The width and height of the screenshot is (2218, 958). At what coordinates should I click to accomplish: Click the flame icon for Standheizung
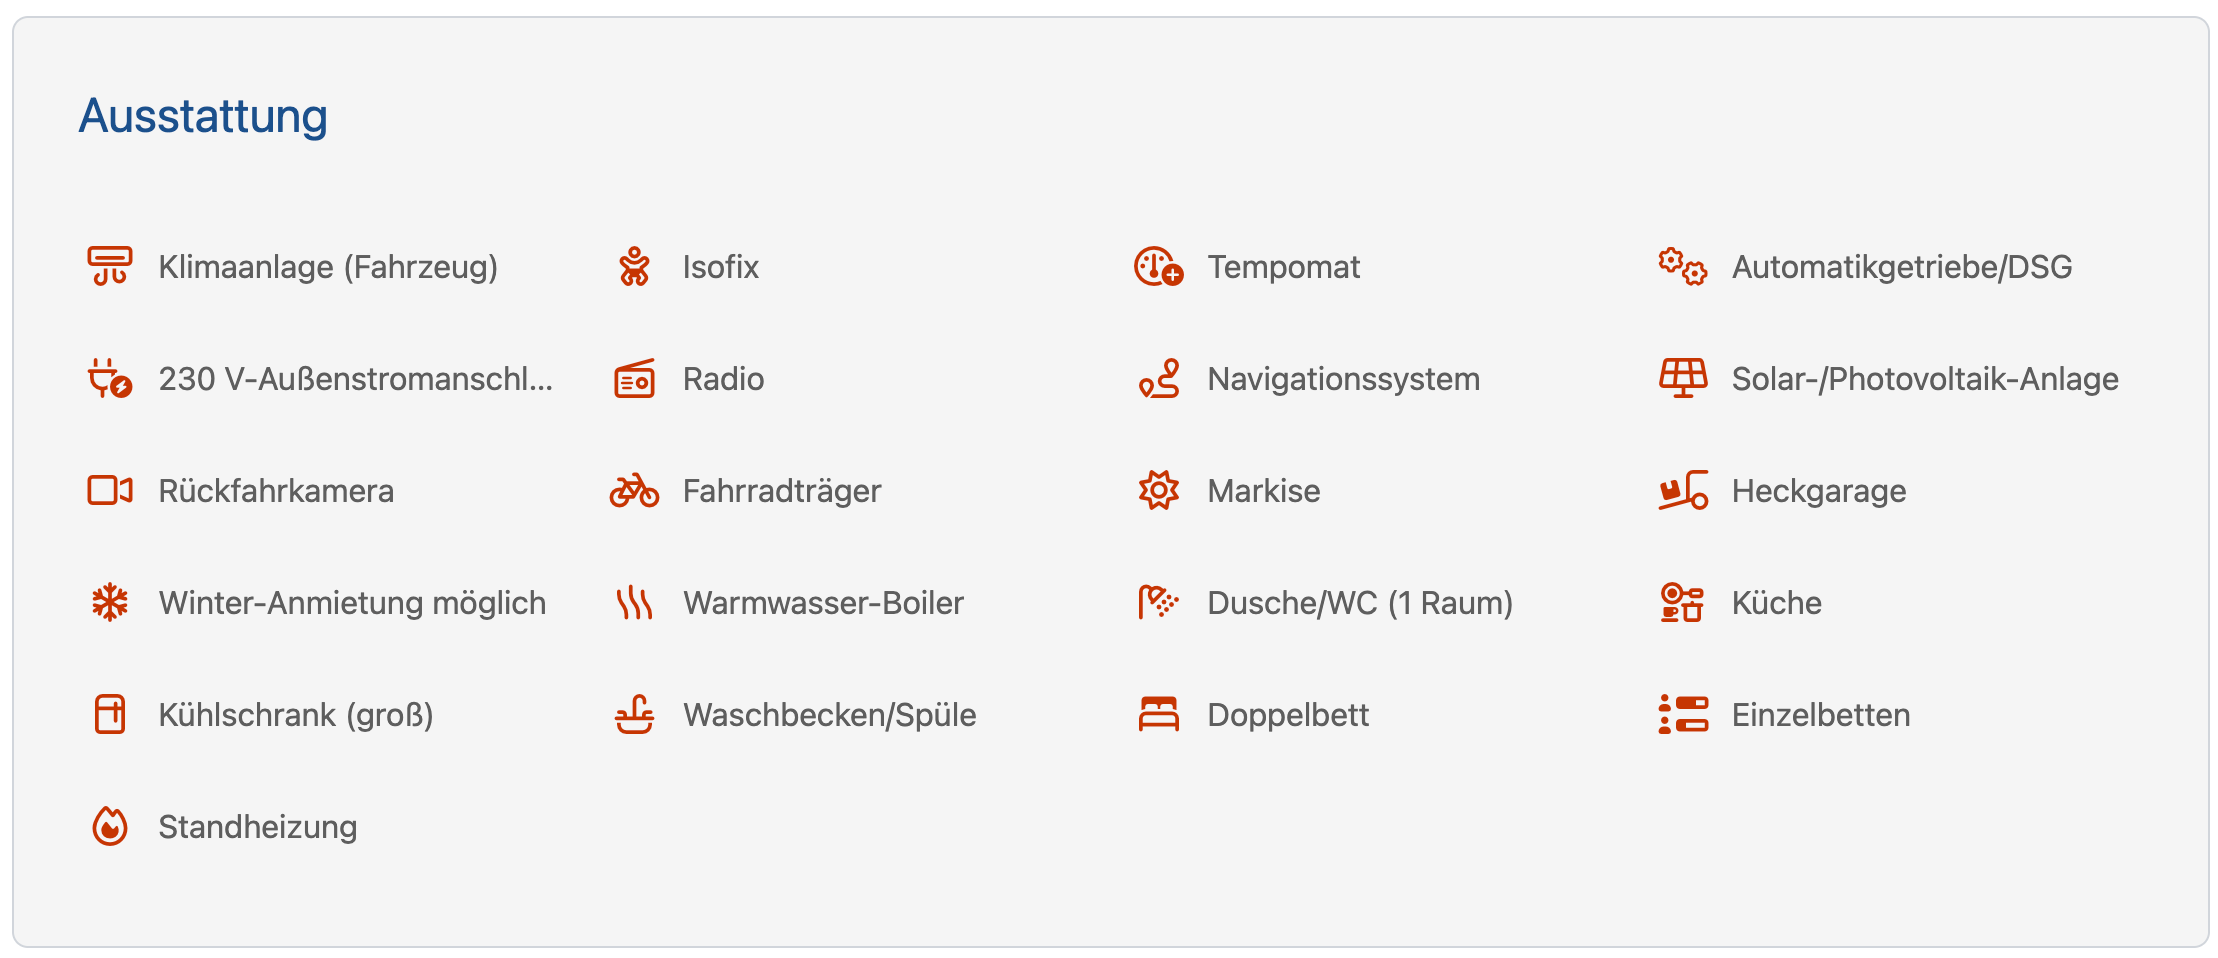click(110, 827)
